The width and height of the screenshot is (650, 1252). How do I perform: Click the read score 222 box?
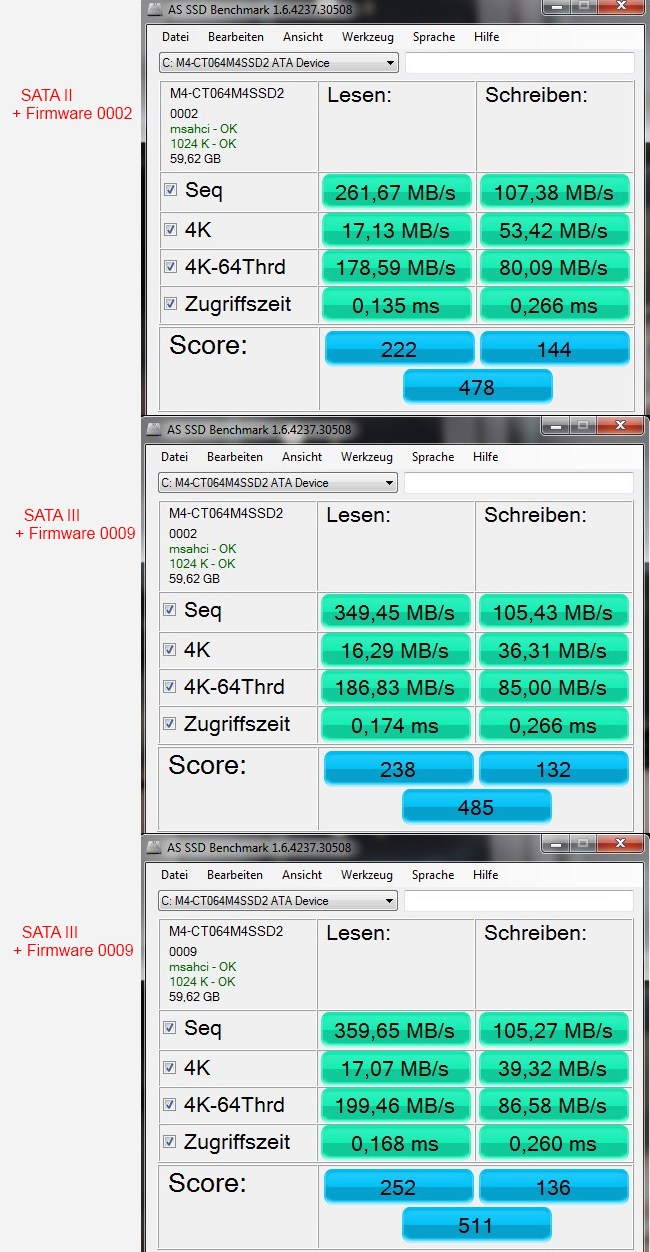click(x=400, y=348)
